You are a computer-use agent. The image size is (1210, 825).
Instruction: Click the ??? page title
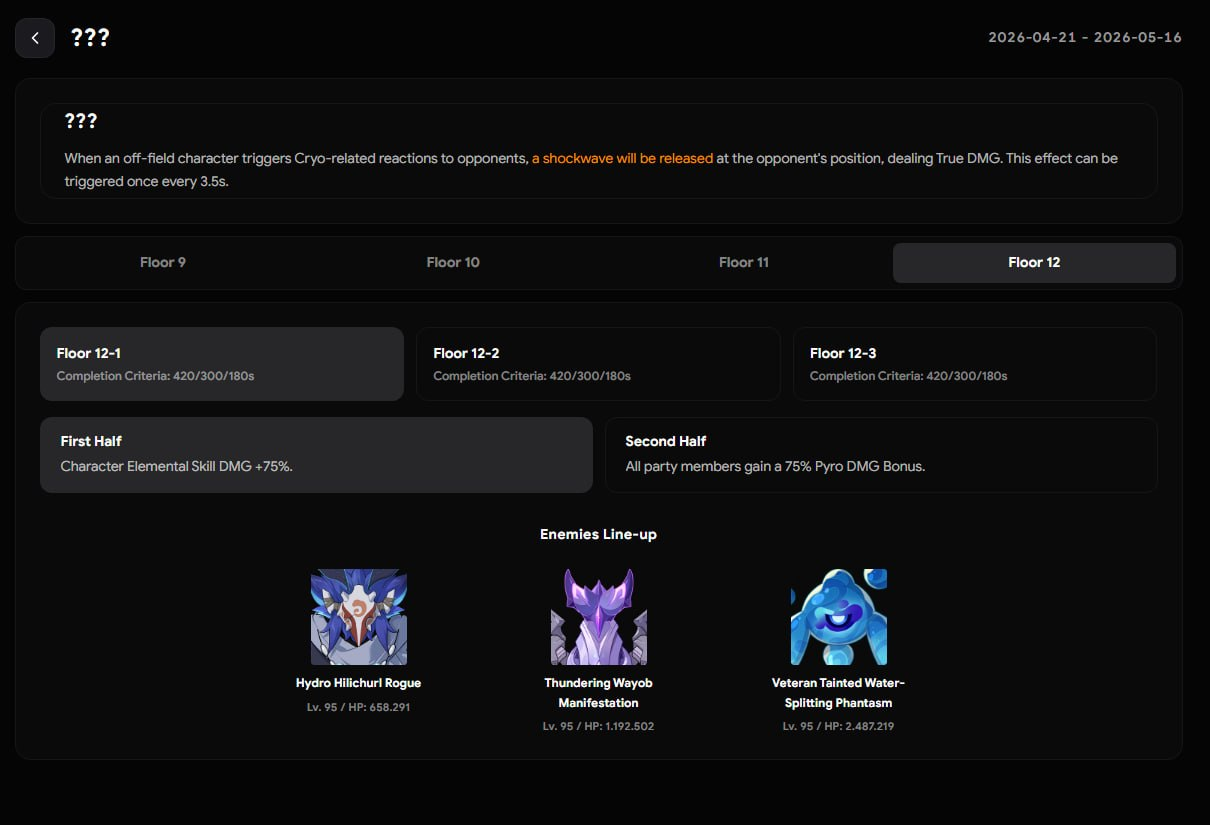90,38
